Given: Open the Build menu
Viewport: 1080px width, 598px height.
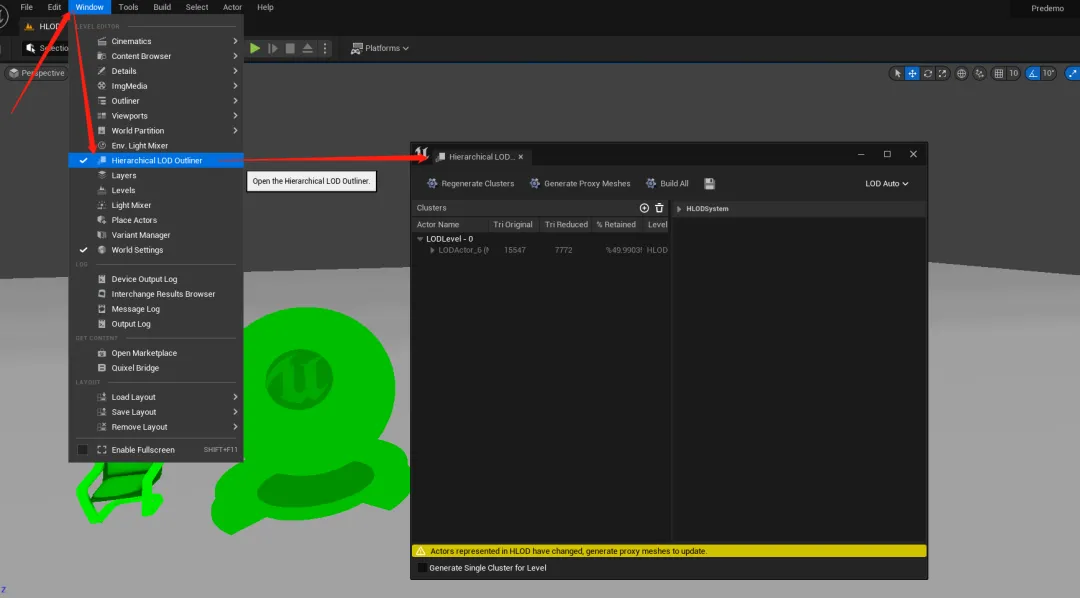Looking at the screenshot, I should click(162, 7).
